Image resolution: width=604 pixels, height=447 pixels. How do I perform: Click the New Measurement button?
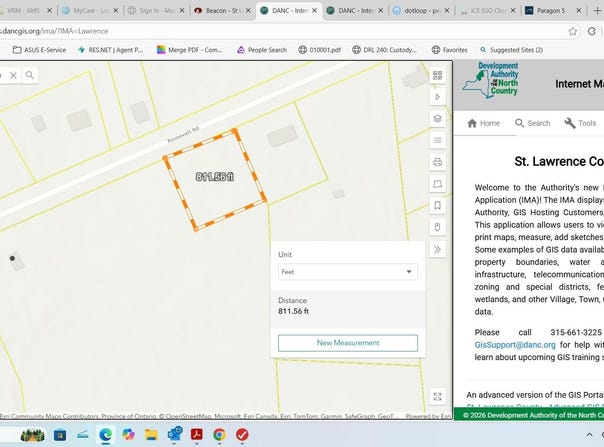click(347, 343)
